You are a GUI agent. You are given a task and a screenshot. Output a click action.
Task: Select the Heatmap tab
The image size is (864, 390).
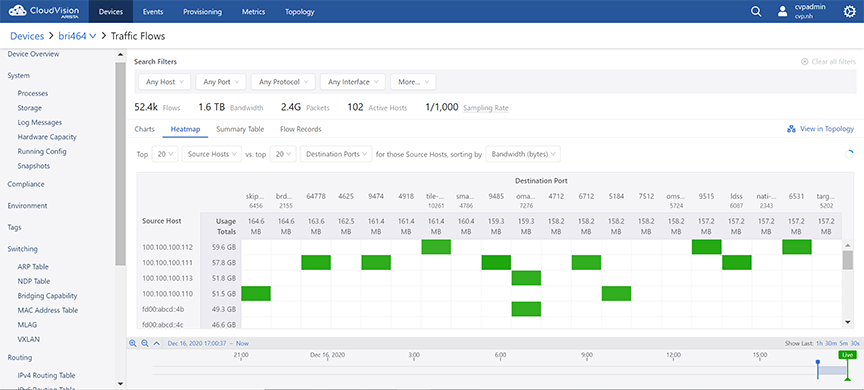[185, 129]
